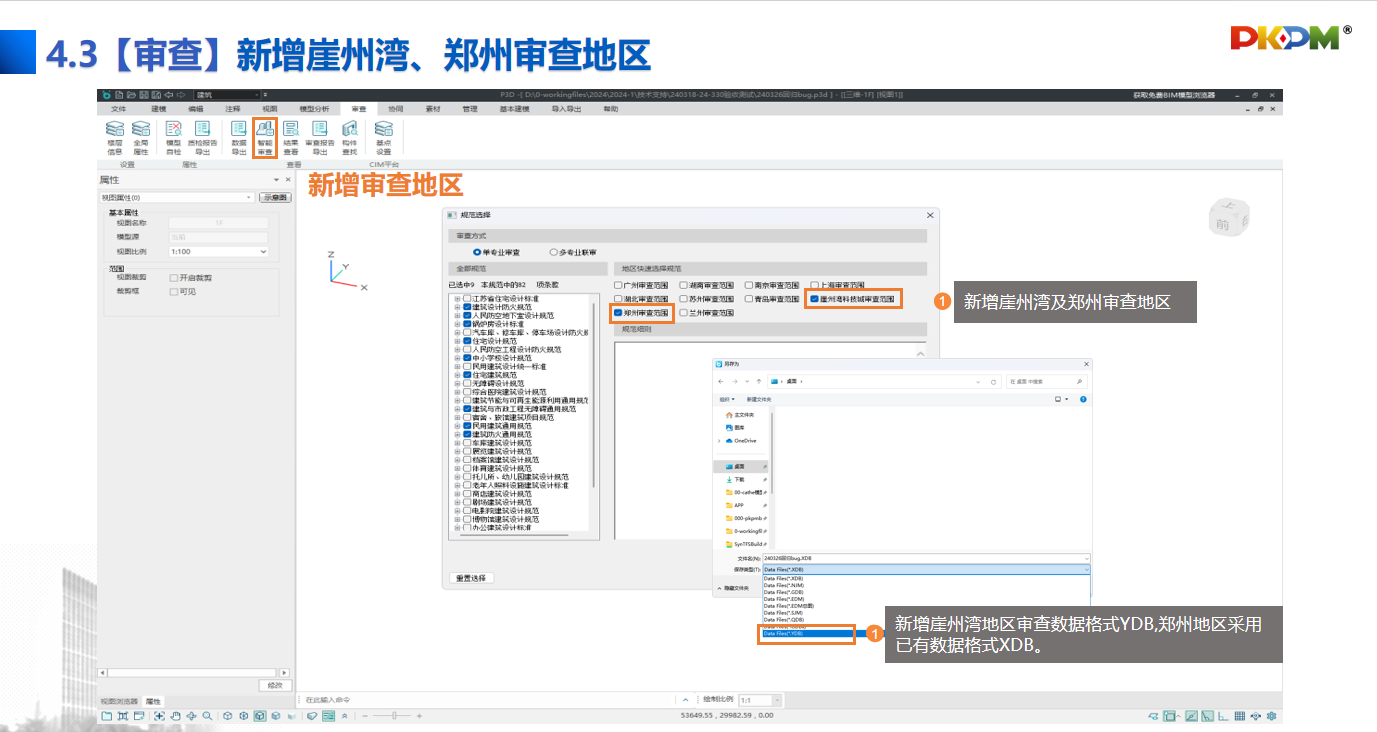Open the 基点设置 tool

[x=383, y=138]
